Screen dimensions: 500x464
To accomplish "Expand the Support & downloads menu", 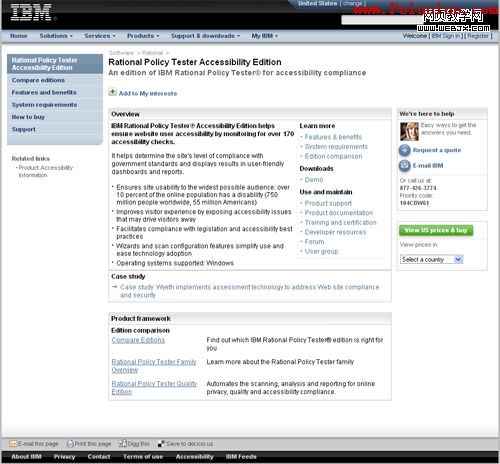I will (205, 36).
